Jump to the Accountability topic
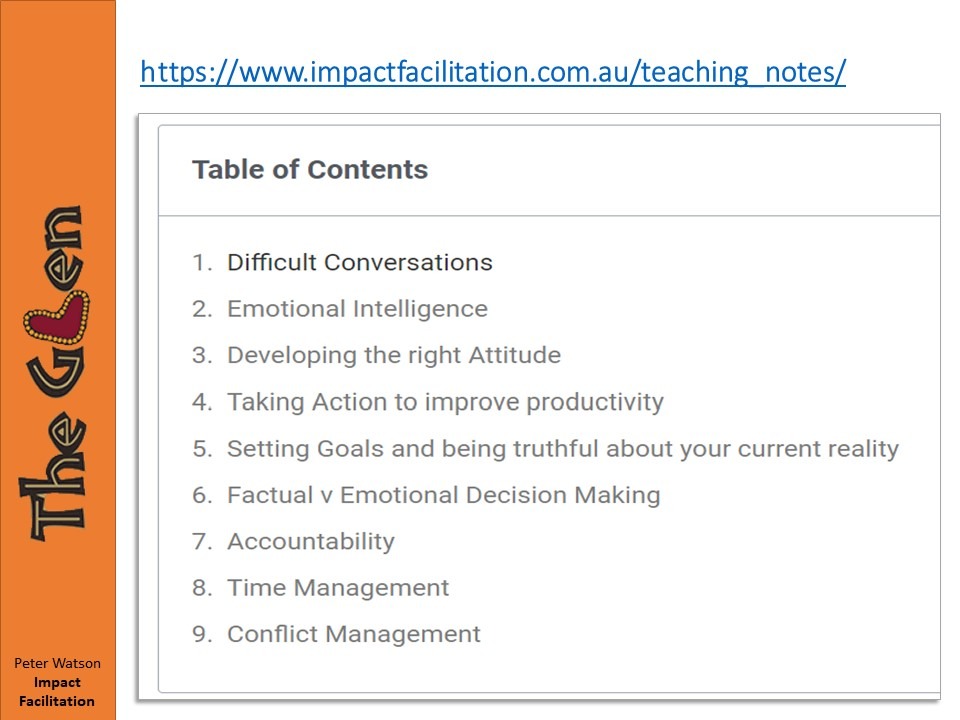 tap(310, 541)
